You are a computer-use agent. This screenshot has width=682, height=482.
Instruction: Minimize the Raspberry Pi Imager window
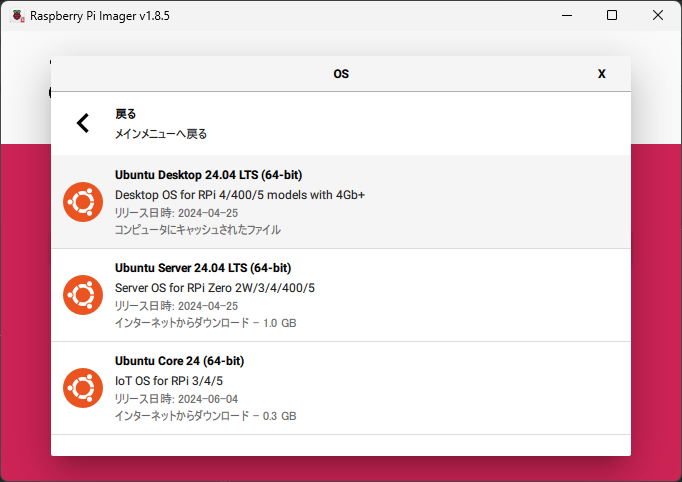click(567, 15)
